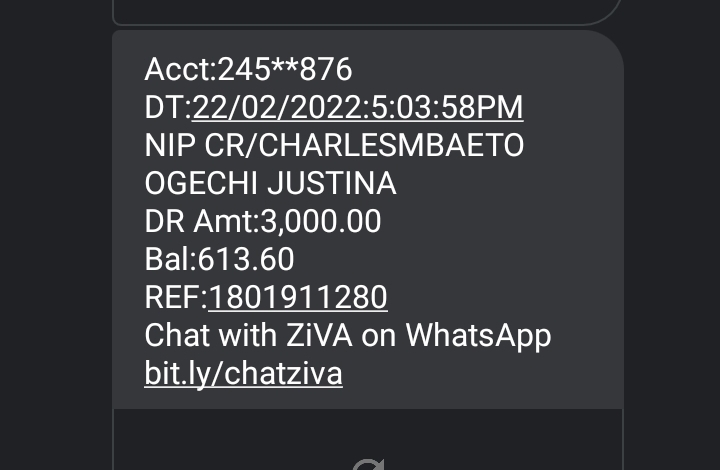720x470 pixels.
Task: Tap the DT: label before the date
Action: coord(168,107)
